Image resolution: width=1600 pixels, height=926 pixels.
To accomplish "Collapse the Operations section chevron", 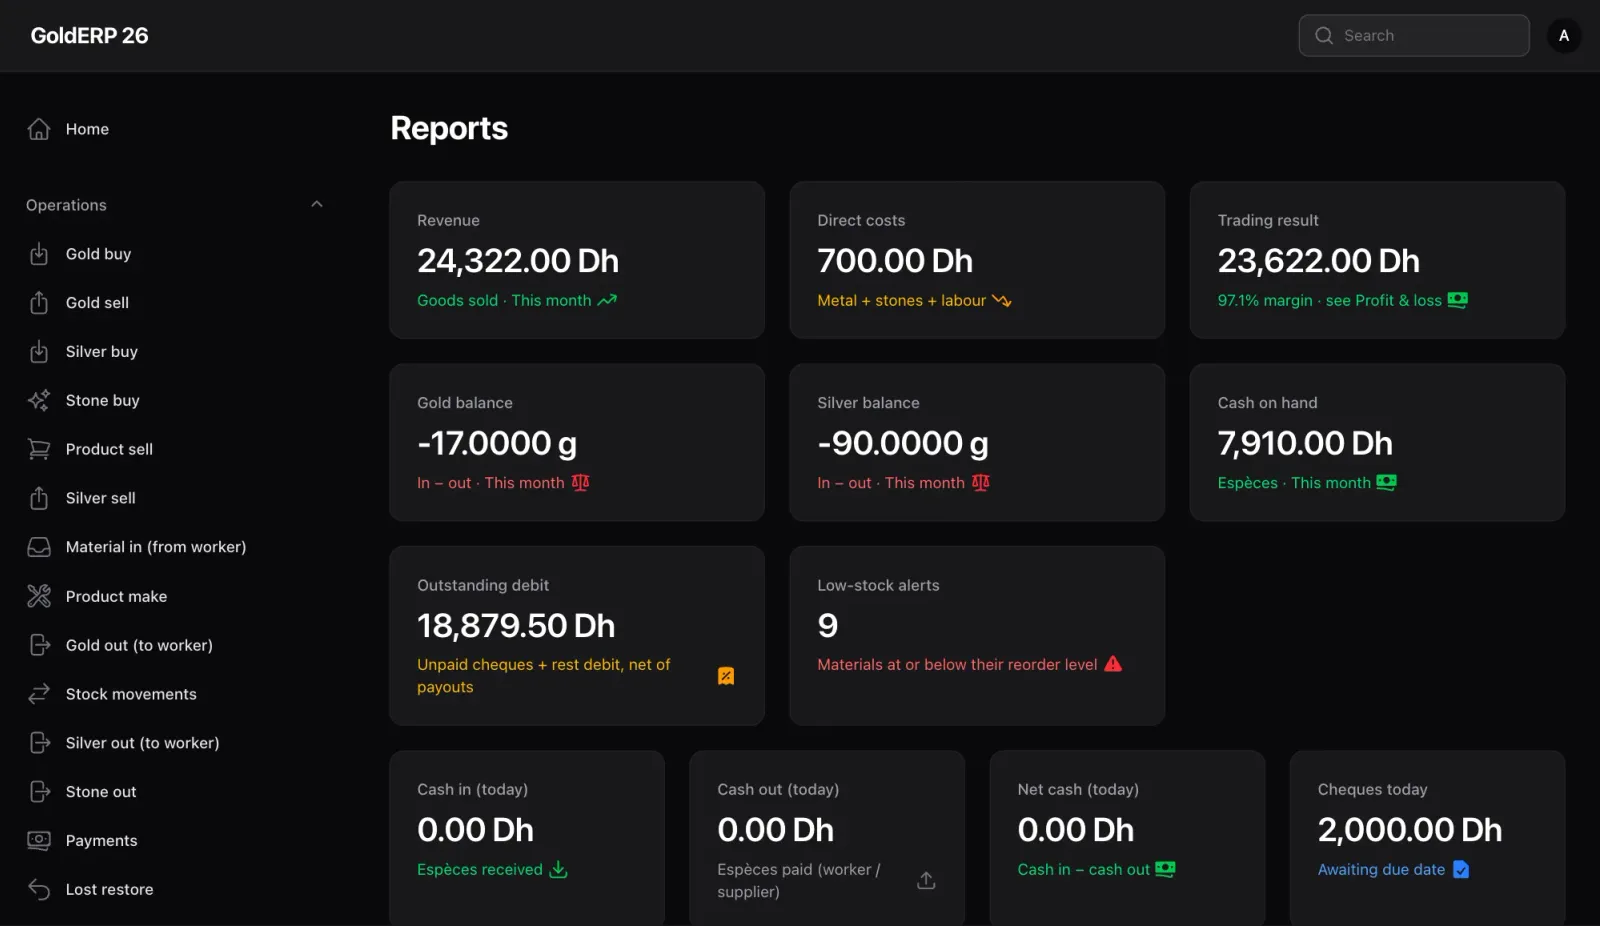I will (x=317, y=204).
